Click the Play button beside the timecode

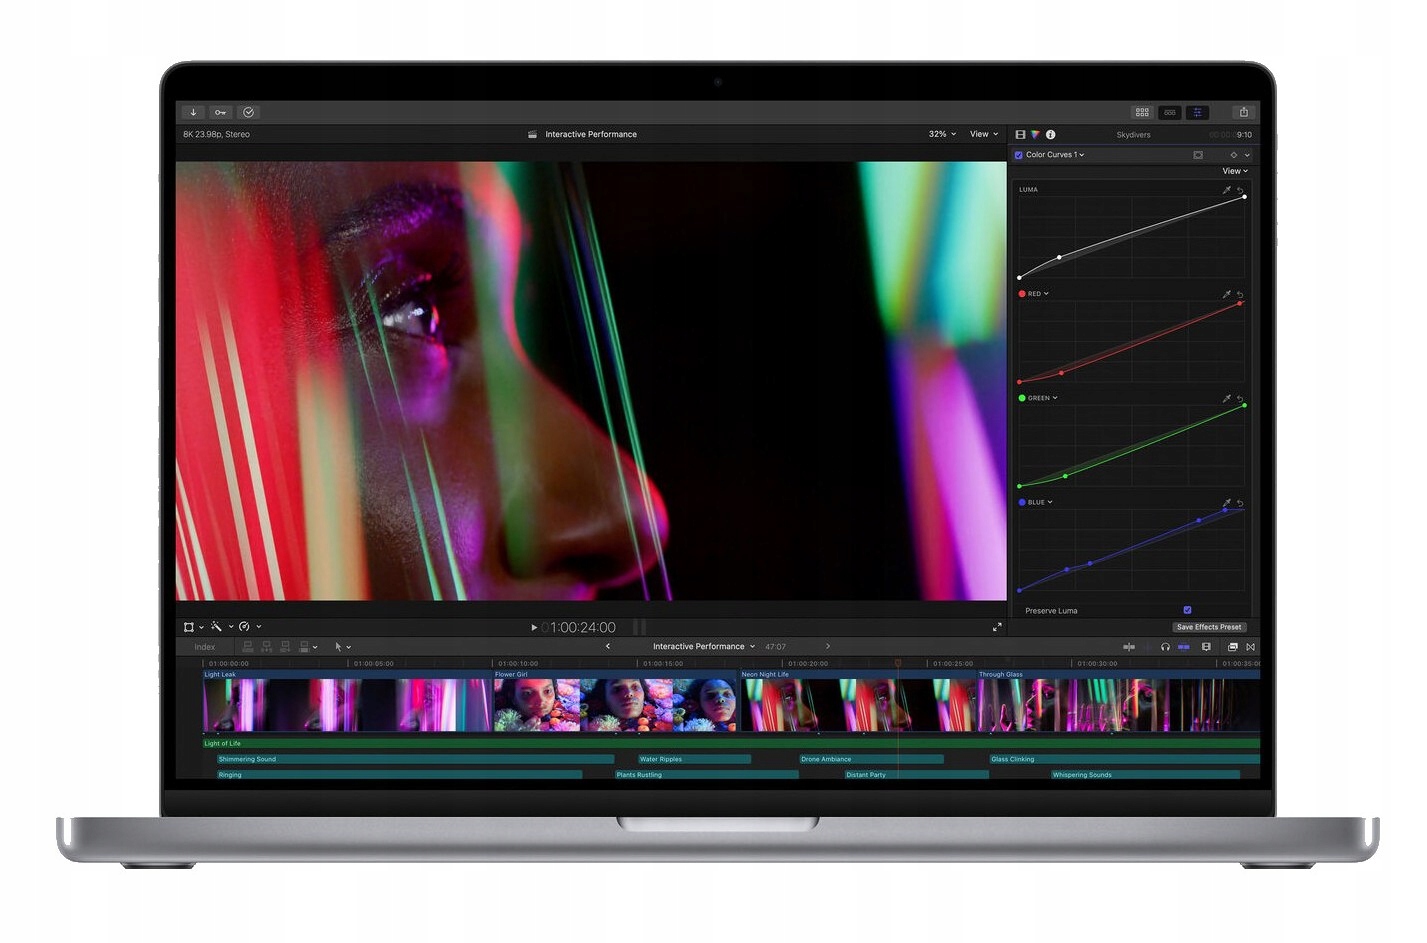(x=534, y=628)
